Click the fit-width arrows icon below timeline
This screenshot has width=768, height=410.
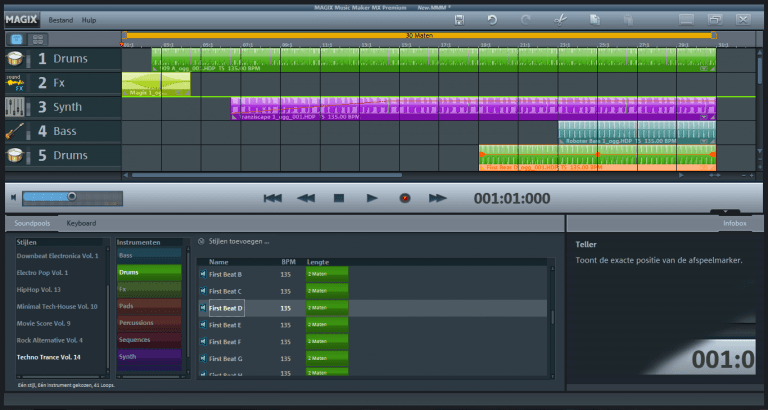coord(715,175)
